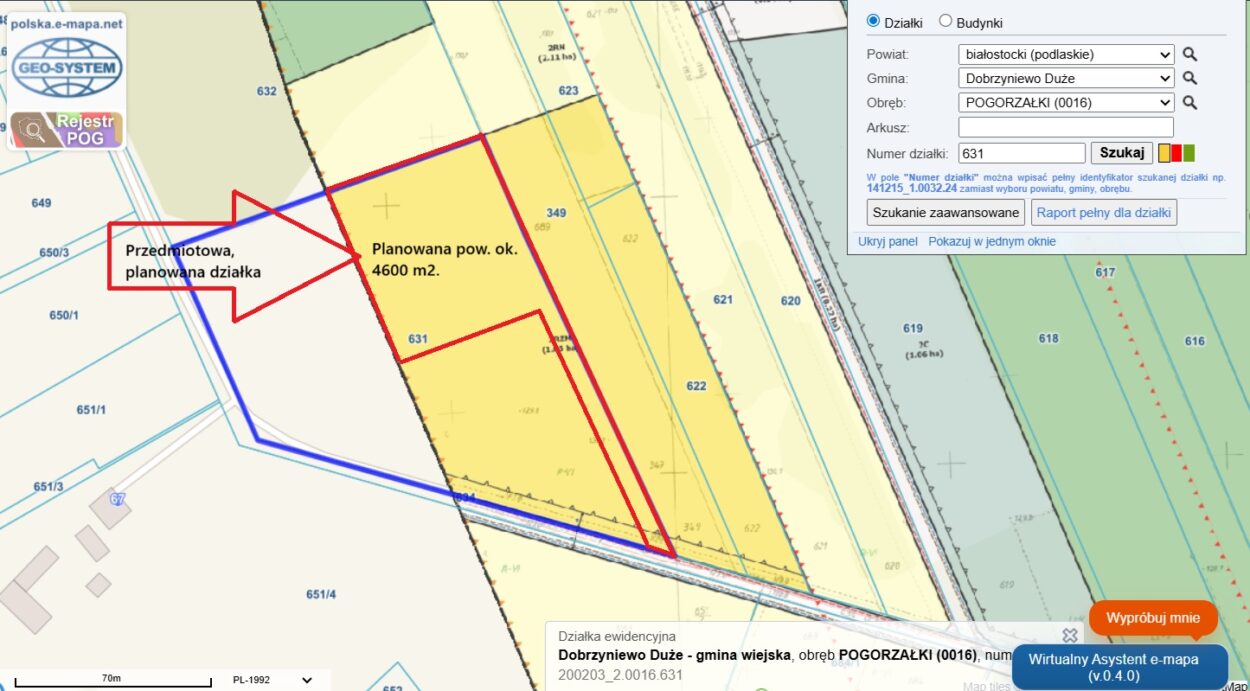Click parcel label 649 on map

41,203
